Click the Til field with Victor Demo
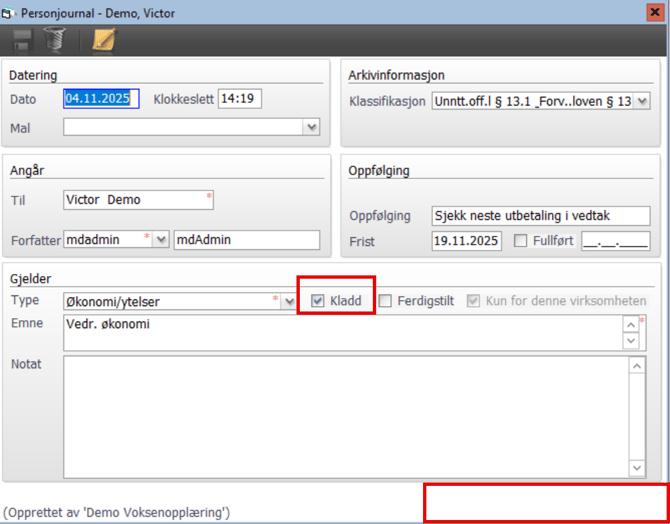Image resolution: width=670 pixels, height=524 pixels. (x=135, y=200)
